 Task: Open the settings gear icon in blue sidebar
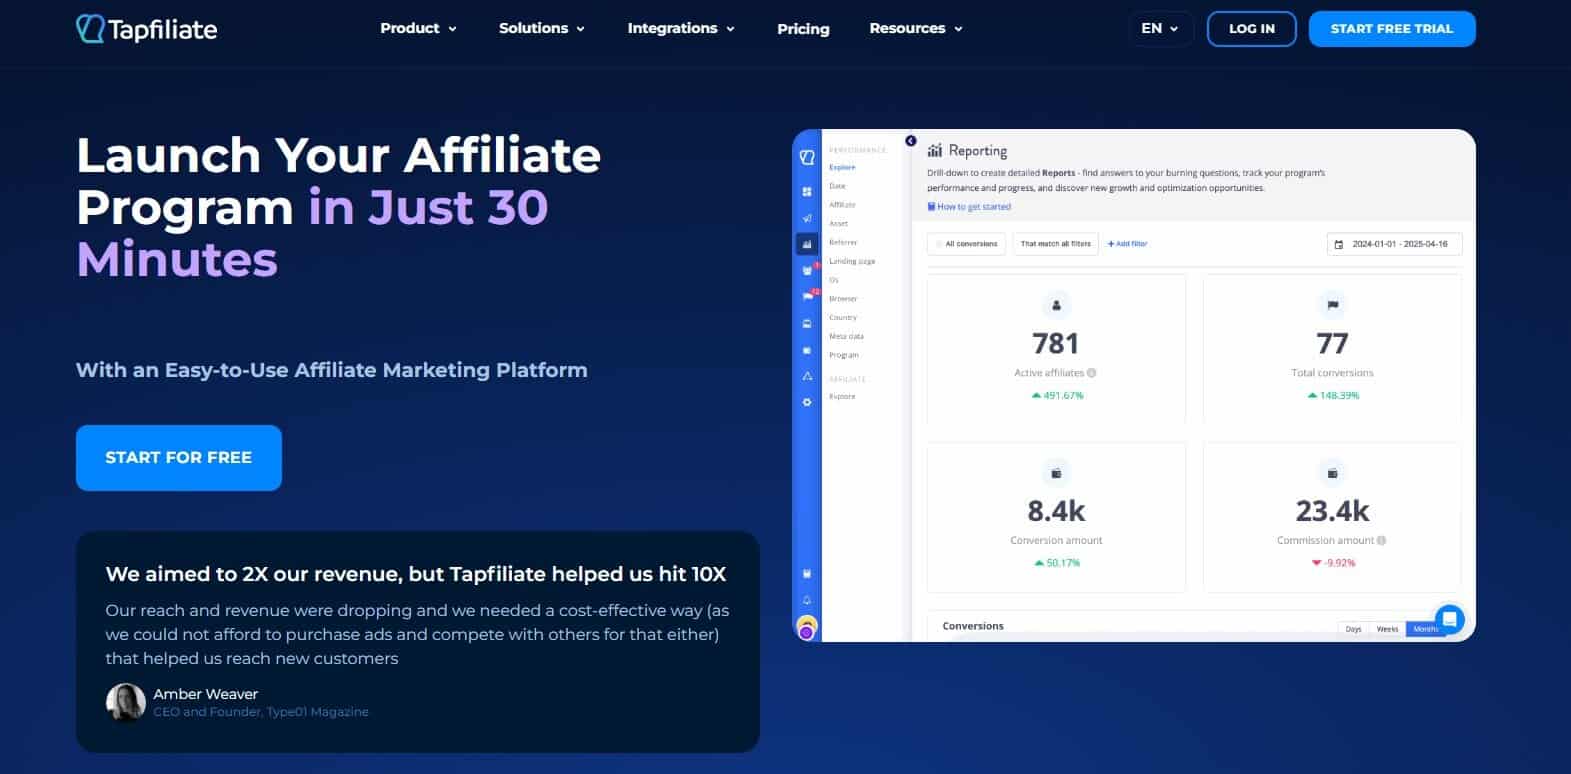(807, 402)
